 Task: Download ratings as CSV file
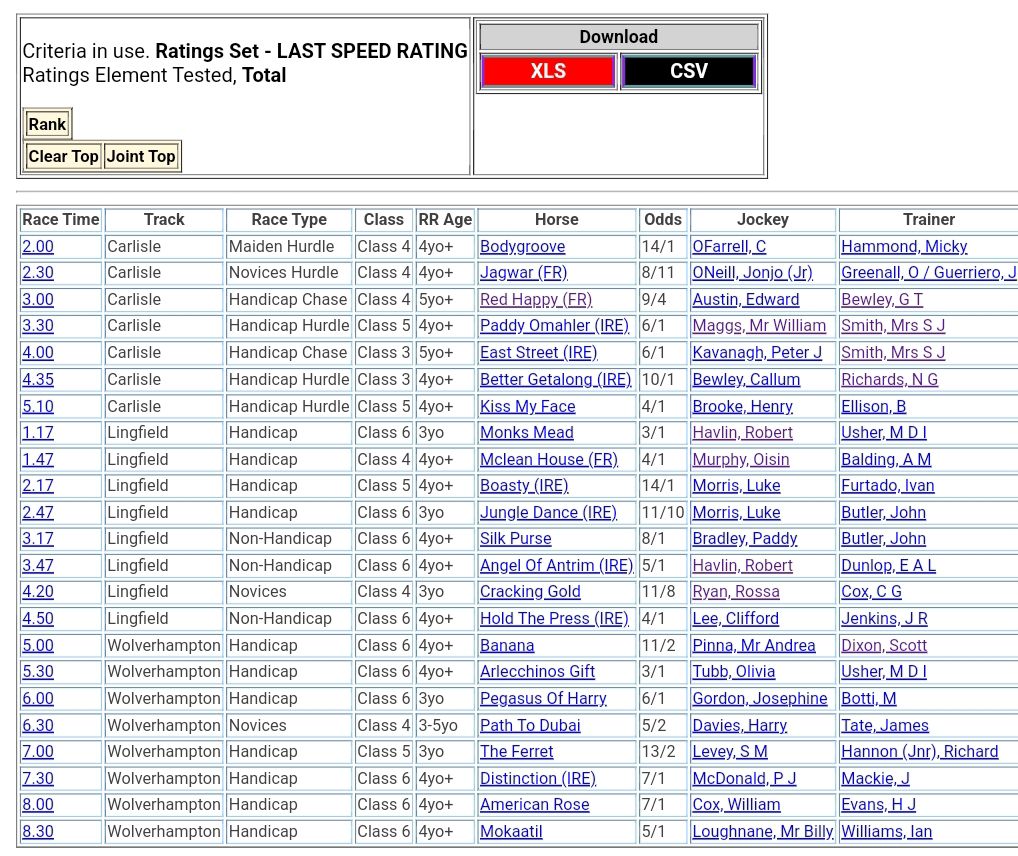coord(688,71)
